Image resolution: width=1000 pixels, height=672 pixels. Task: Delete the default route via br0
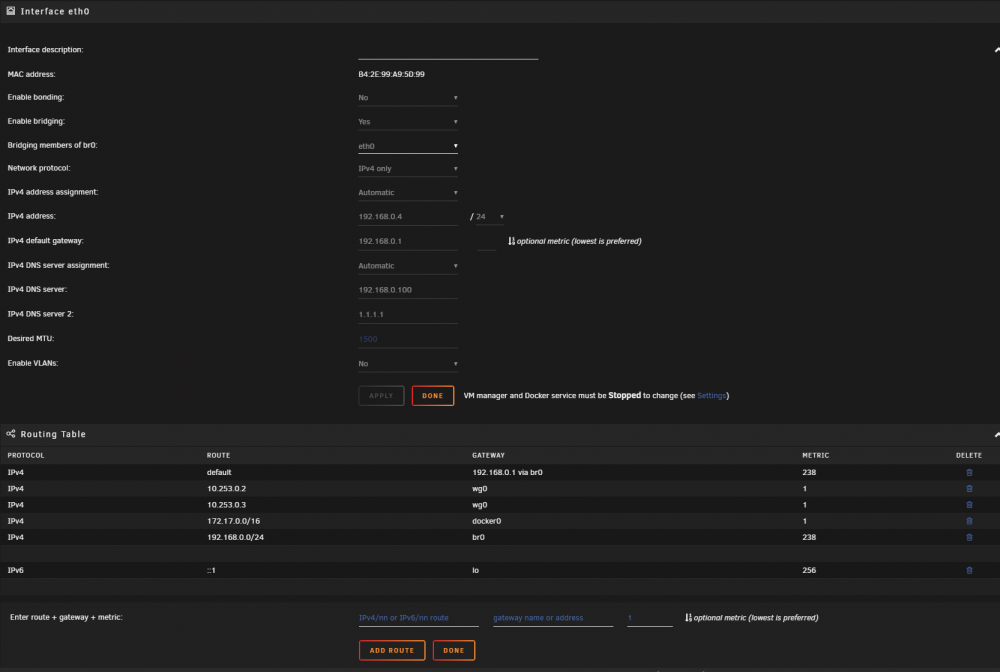(969, 472)
